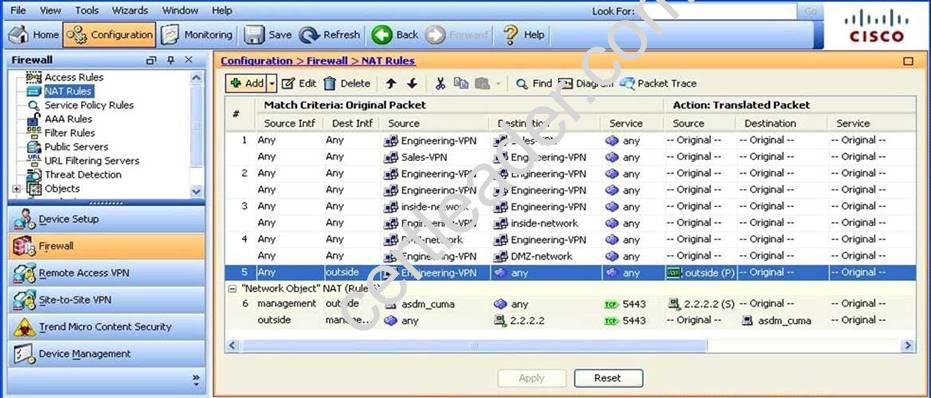Maximize the NAT Rules pane
This screenshot has height=398, width=931.
[x=908, y=61]
